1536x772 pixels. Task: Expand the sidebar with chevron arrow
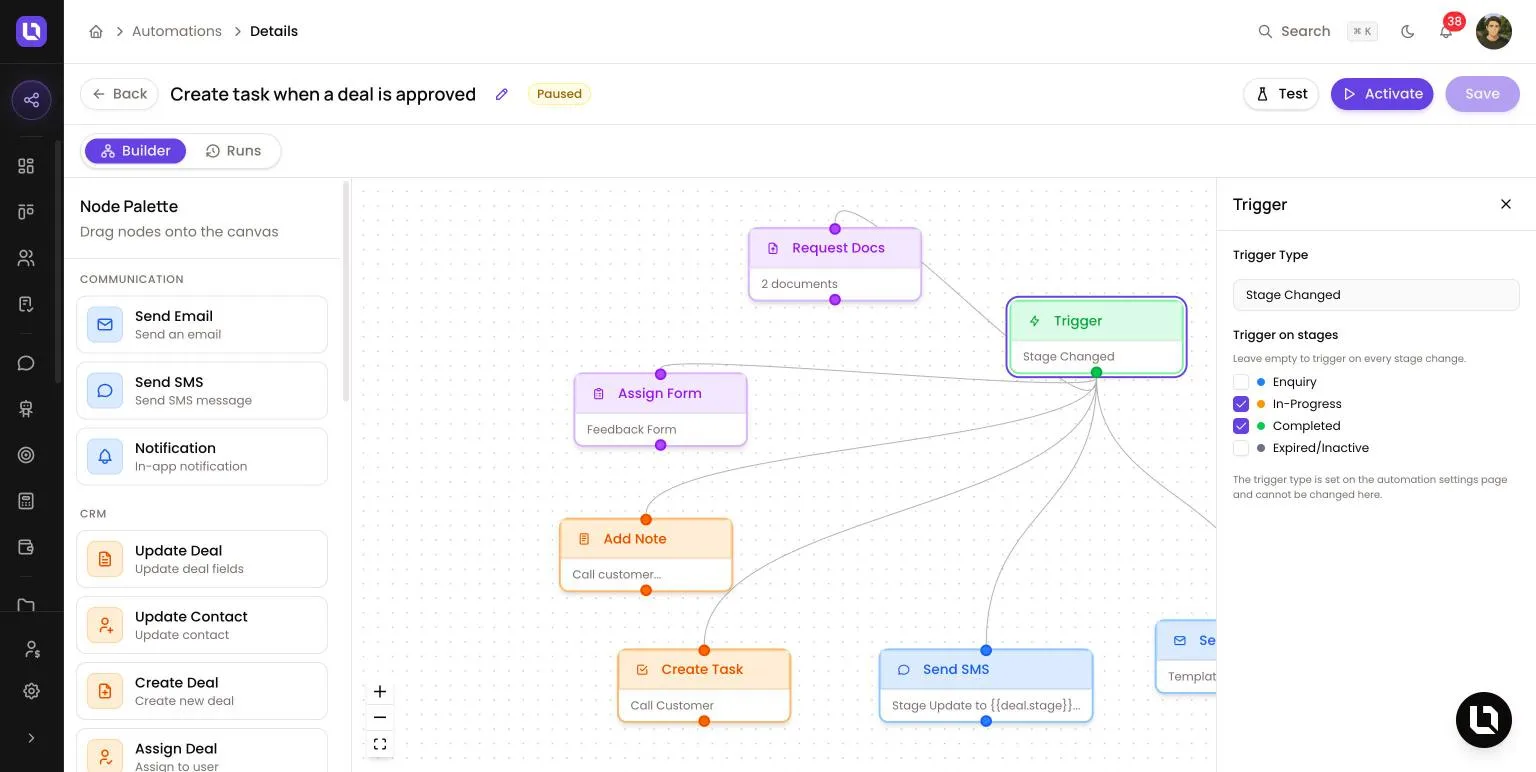click(x=31, y=738)
